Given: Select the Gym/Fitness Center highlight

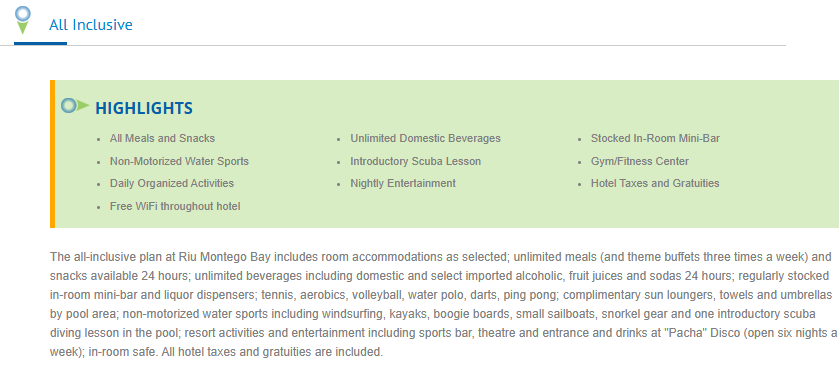Looking at the screenshot, I should coord(640,161).
